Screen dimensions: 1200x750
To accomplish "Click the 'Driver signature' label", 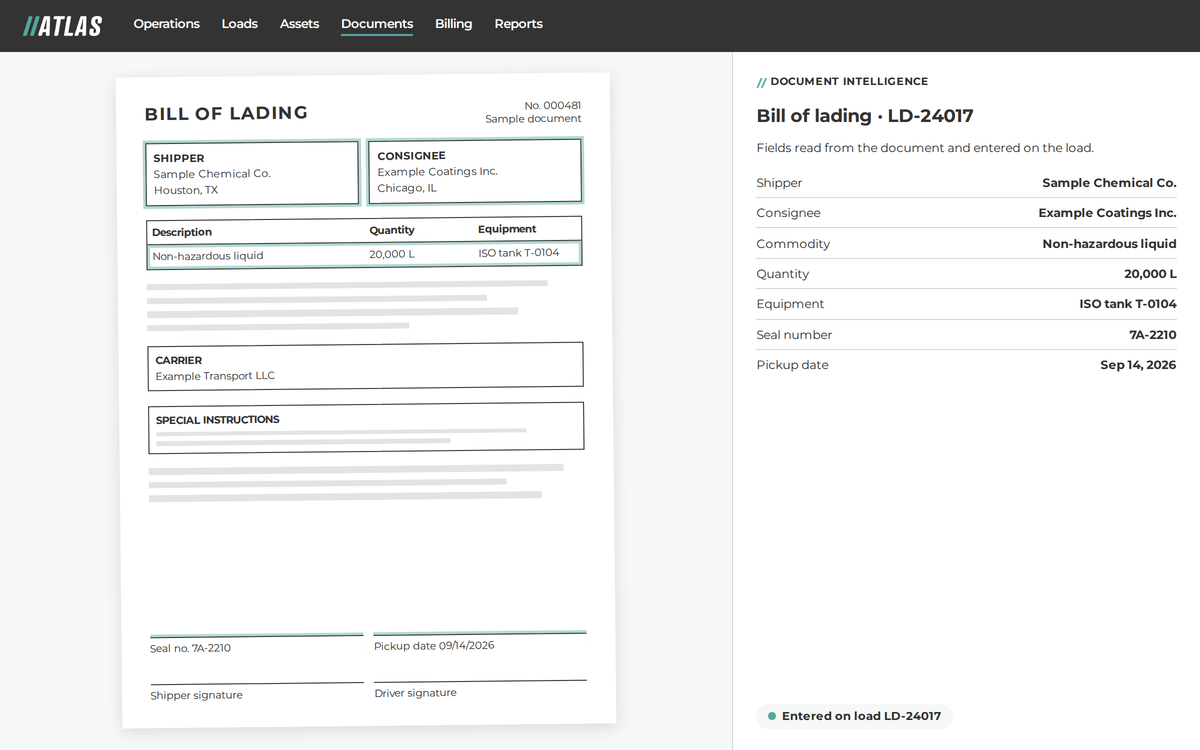I will coord(415,693).
